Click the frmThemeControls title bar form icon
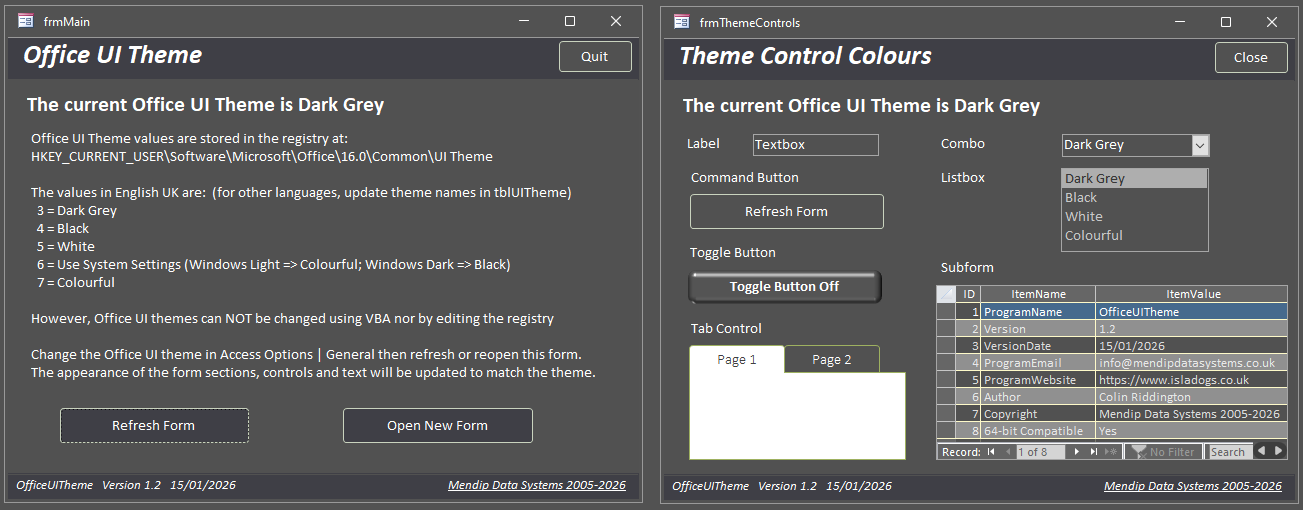 [x=682, y=22]
